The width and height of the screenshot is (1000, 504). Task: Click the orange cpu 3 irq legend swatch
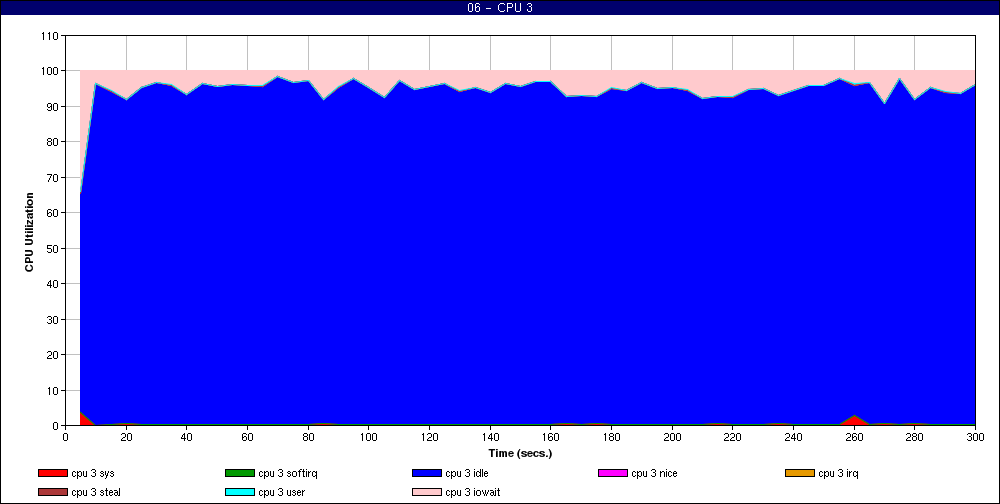click(800, 473)
